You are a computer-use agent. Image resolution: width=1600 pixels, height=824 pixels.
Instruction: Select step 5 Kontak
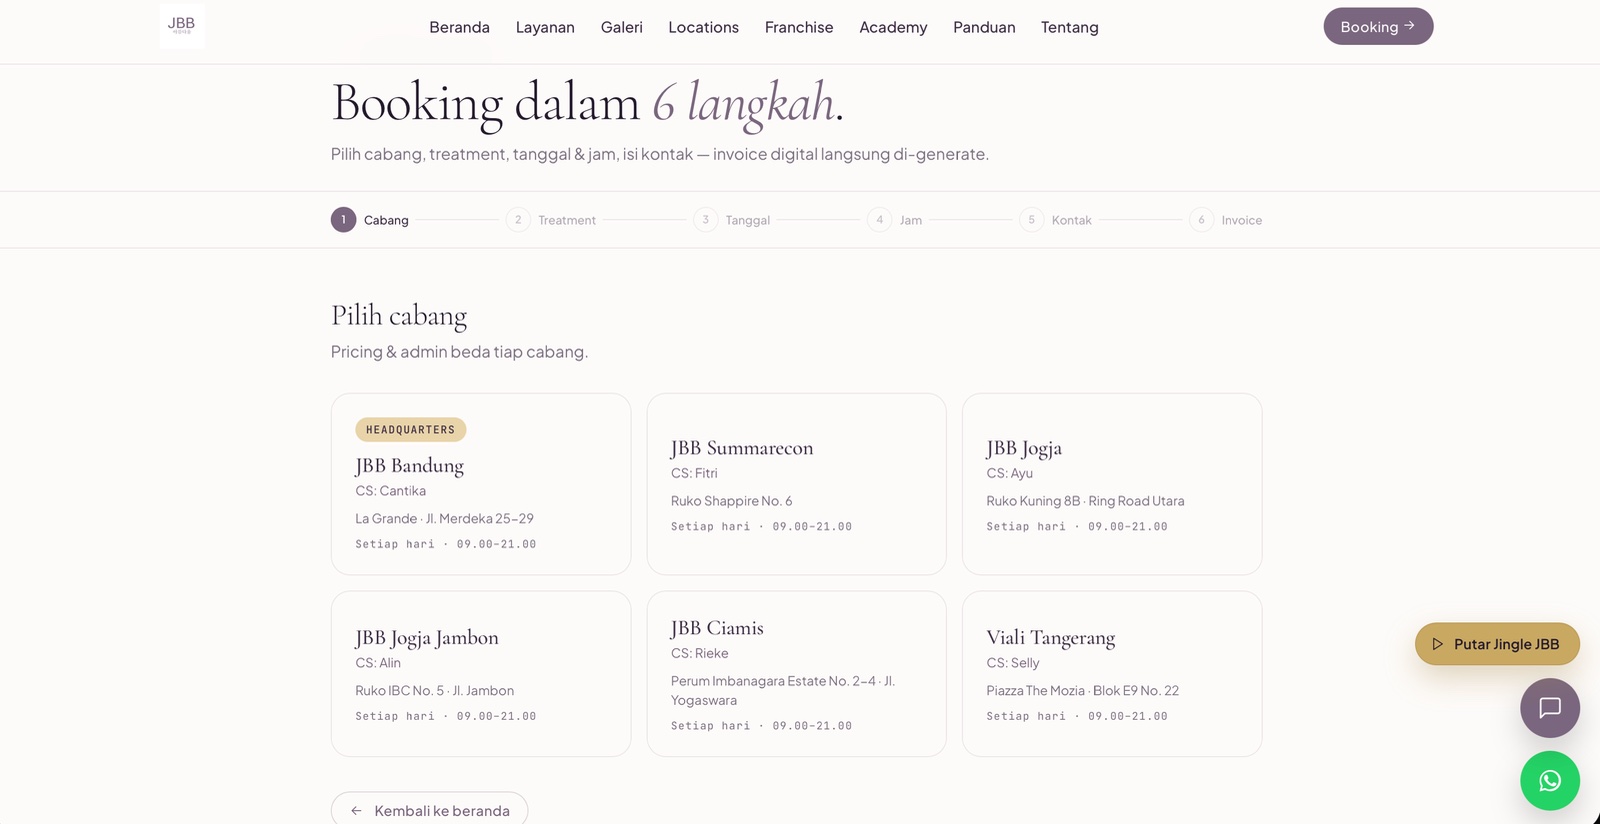tap(1055, 220)
